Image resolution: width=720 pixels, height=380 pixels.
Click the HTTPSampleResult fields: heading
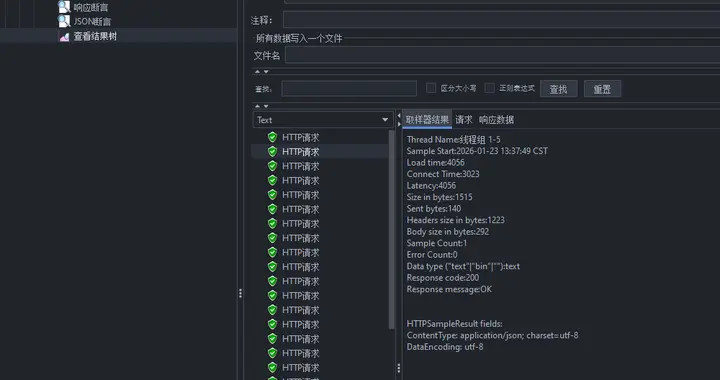454,324
